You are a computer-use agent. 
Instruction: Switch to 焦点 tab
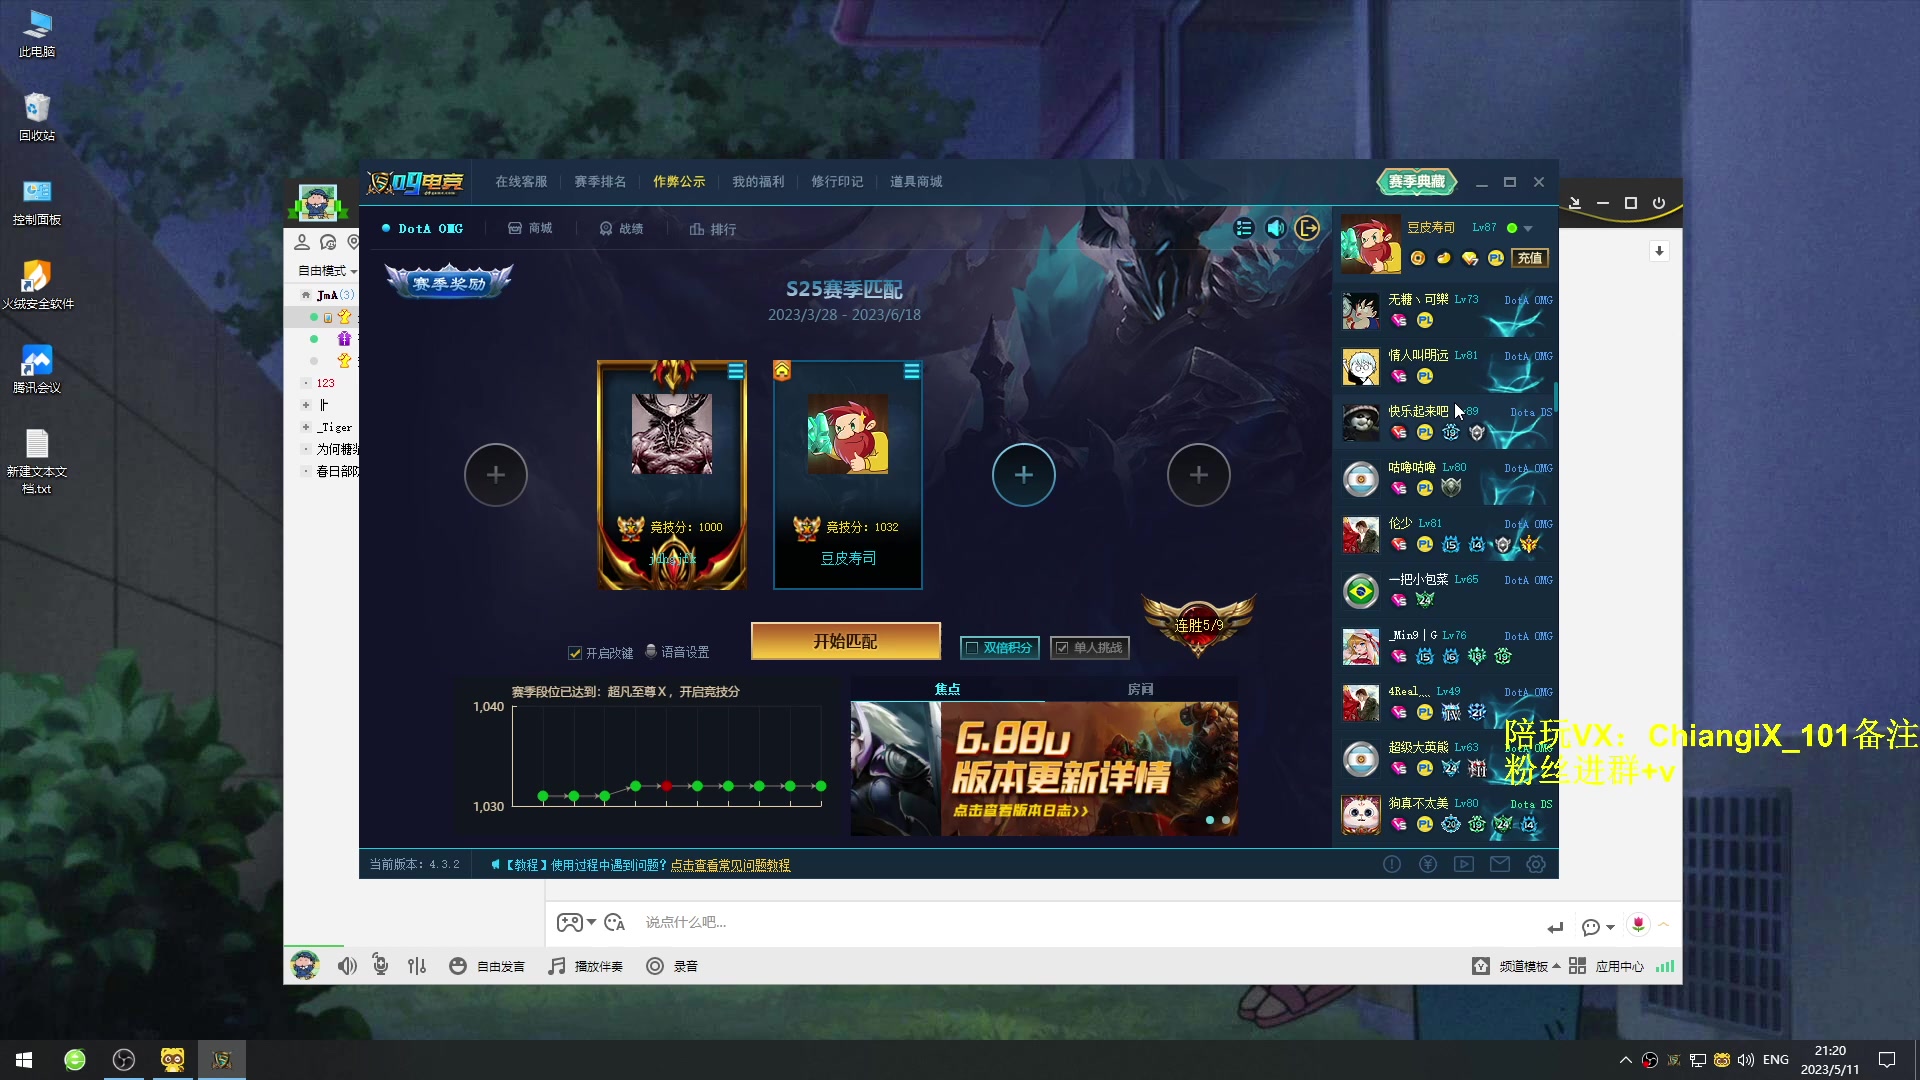(x=947, y=689)
